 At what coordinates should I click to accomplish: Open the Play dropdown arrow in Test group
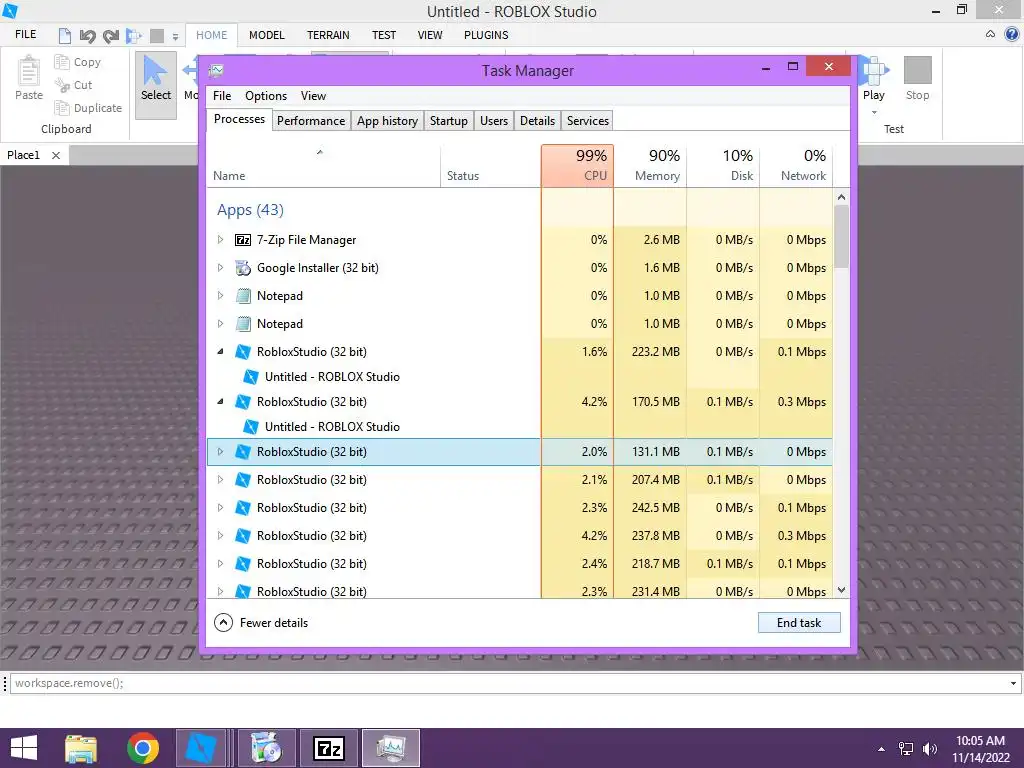click(x=874, y=112)
